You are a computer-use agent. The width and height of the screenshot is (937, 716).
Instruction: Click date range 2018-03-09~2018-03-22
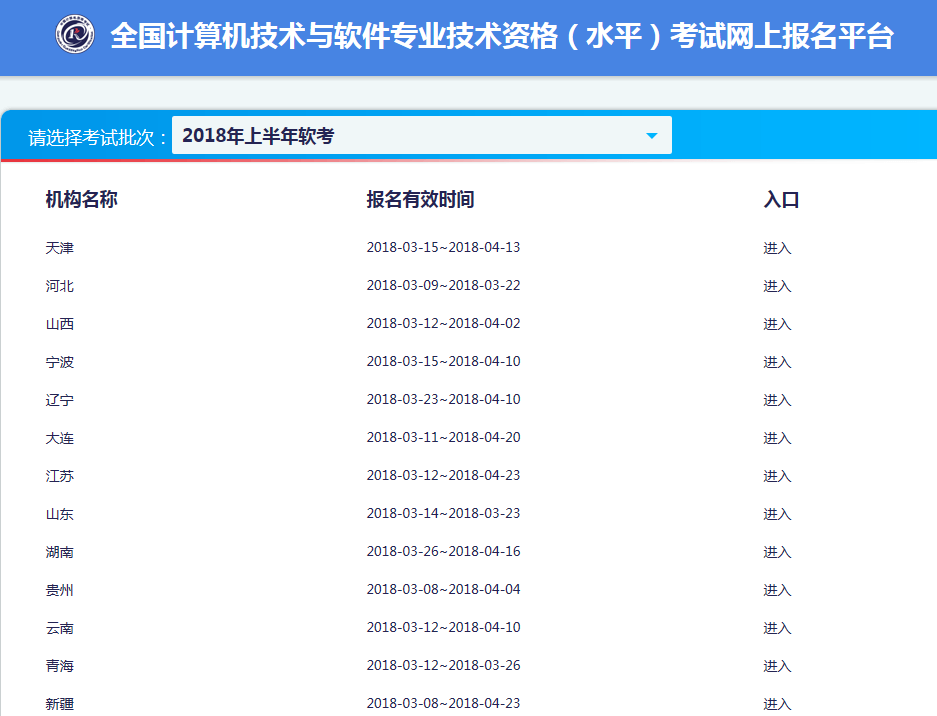(x=443, y=286)
